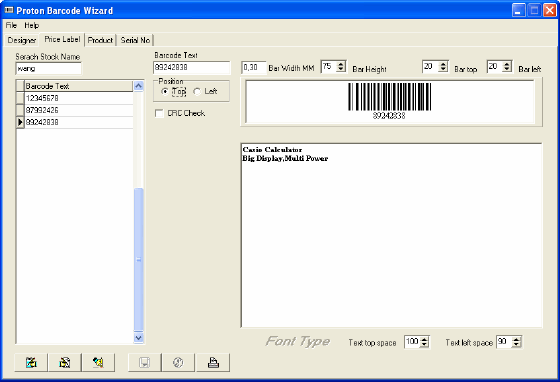This screenshot has width=560, height=382.
Task: Minimize the Proton Barcode Wizard window
Action: (519, 10)
